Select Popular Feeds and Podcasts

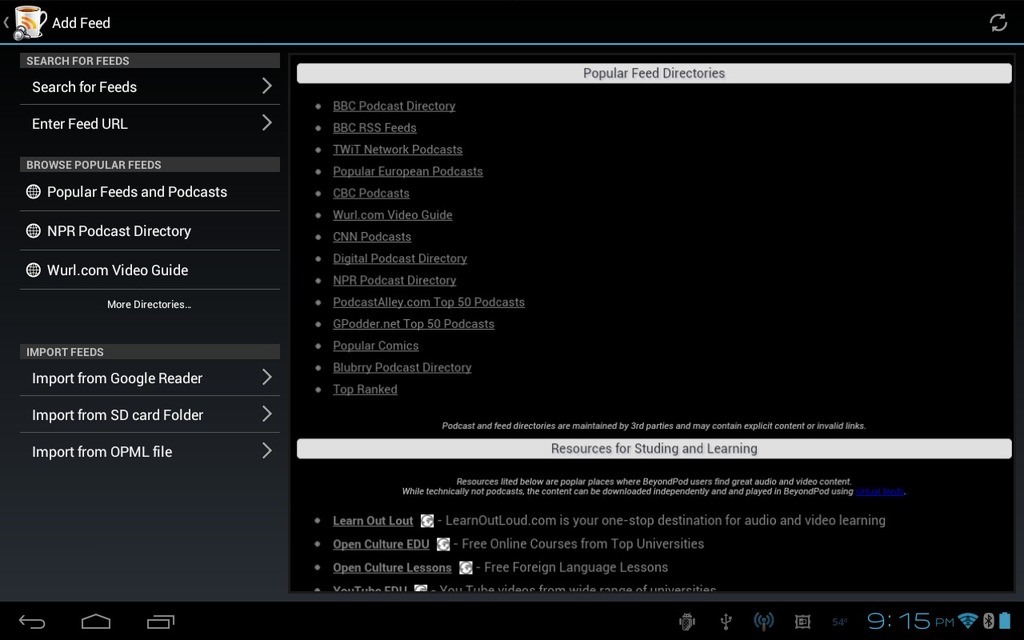(x=150, y=192)
